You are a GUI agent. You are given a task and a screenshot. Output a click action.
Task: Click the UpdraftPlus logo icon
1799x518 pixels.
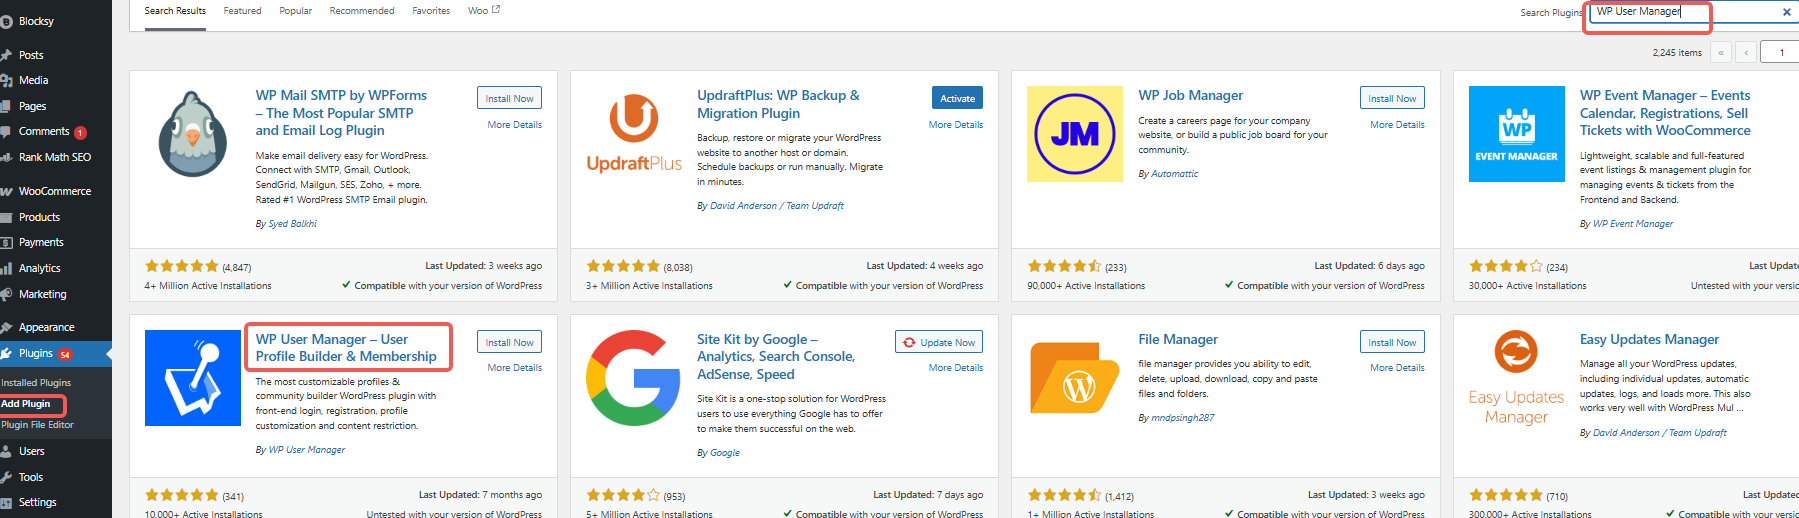click(634, 134)
